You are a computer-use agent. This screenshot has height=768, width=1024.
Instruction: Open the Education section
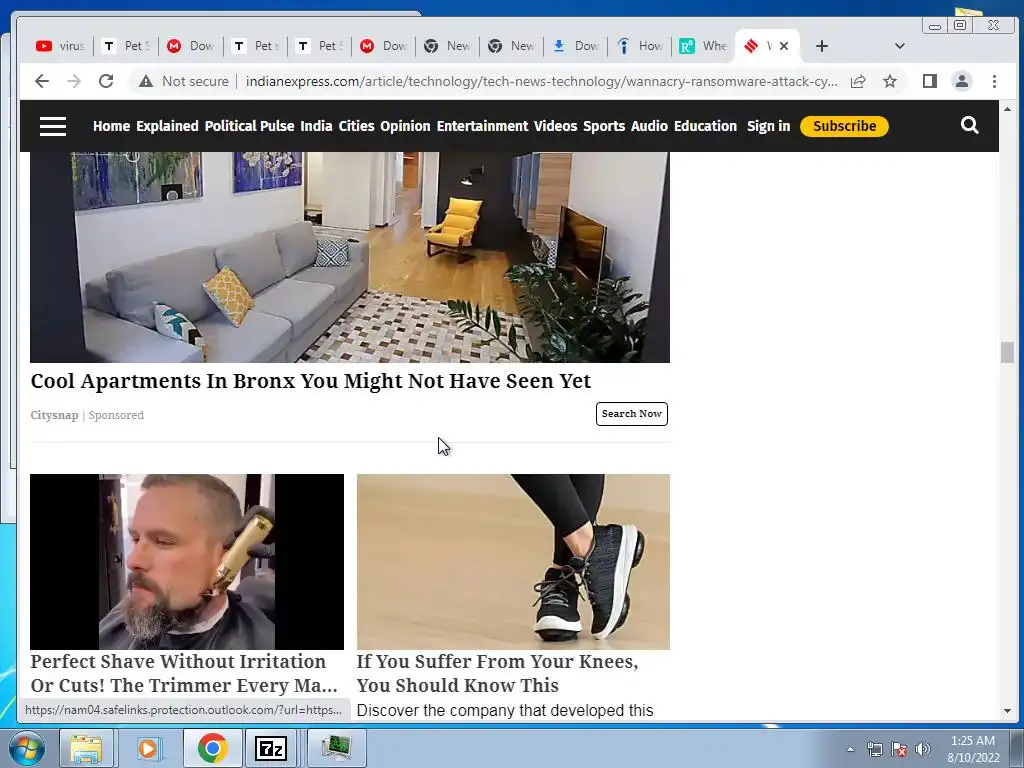tap(705, 126)
